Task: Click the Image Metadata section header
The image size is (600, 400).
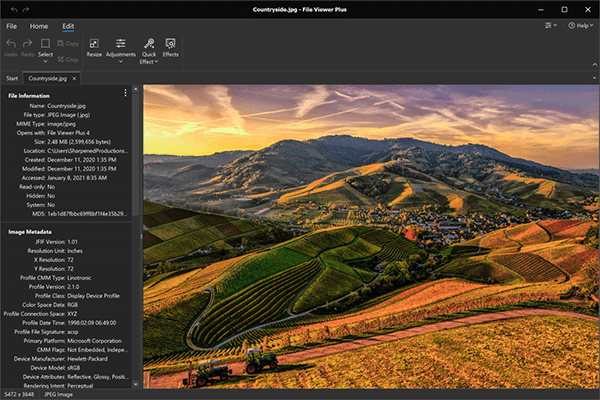Action: (30, 232)
